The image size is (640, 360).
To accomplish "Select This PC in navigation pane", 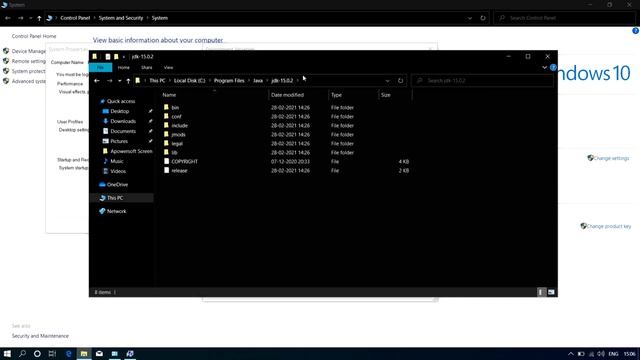I will click(x=115, y=198).
